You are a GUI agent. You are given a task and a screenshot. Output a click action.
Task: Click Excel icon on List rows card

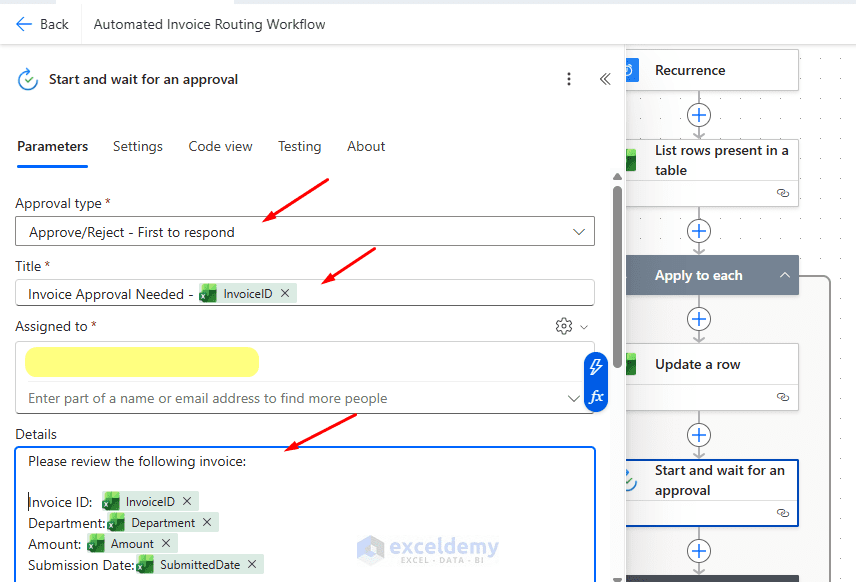[x=632, y=161]
